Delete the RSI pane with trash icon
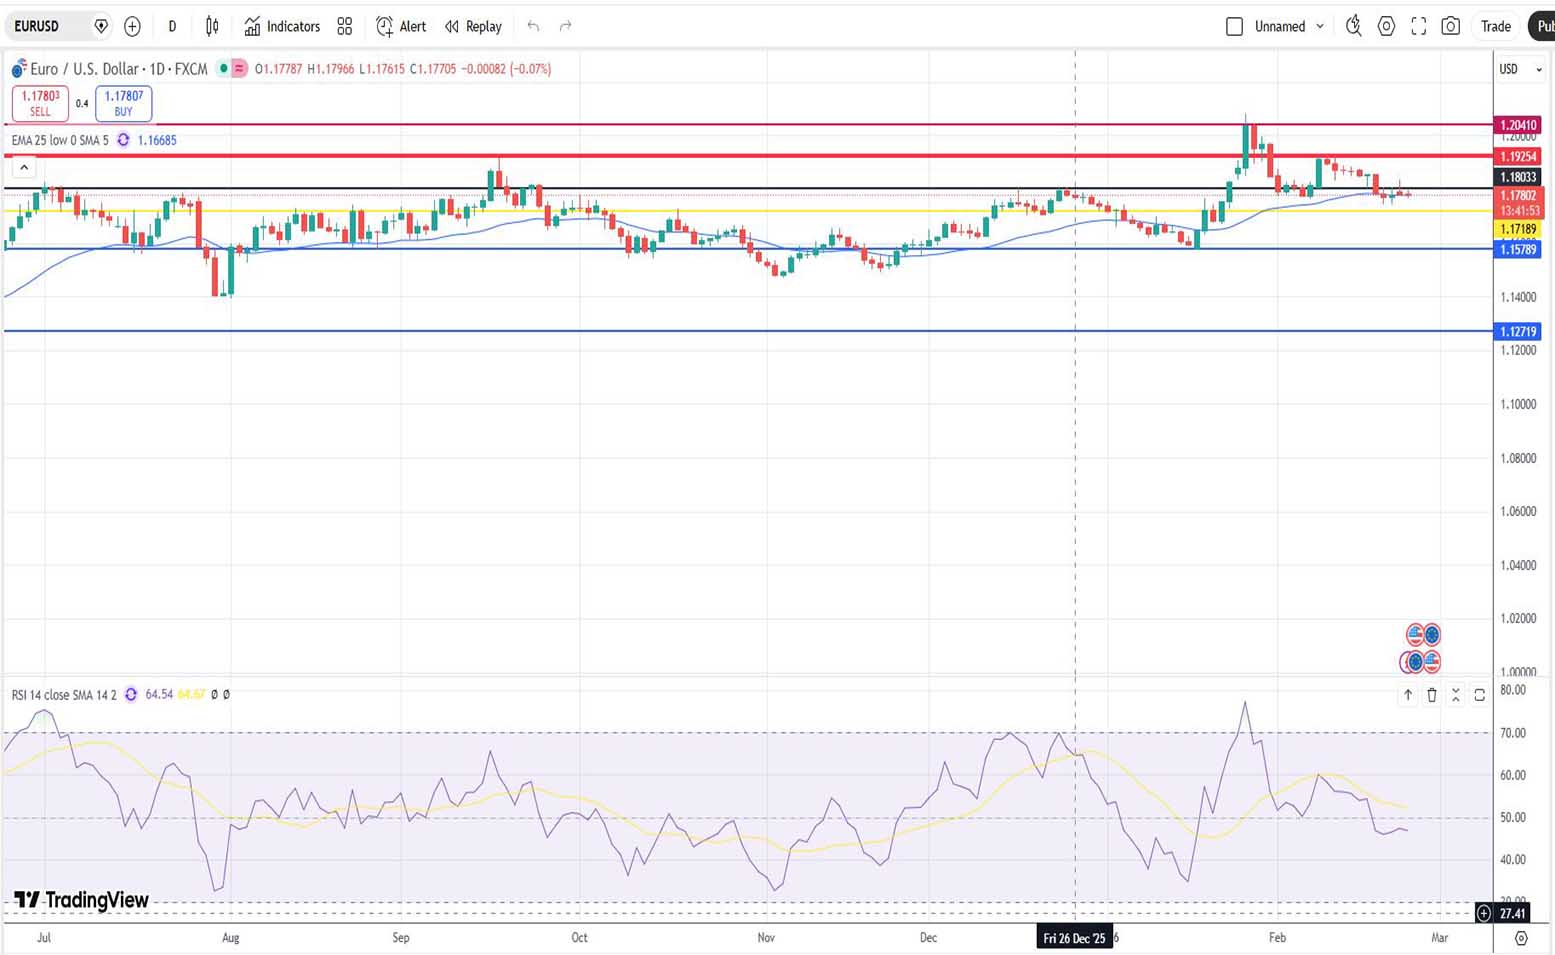 (x=1432, y=695)
